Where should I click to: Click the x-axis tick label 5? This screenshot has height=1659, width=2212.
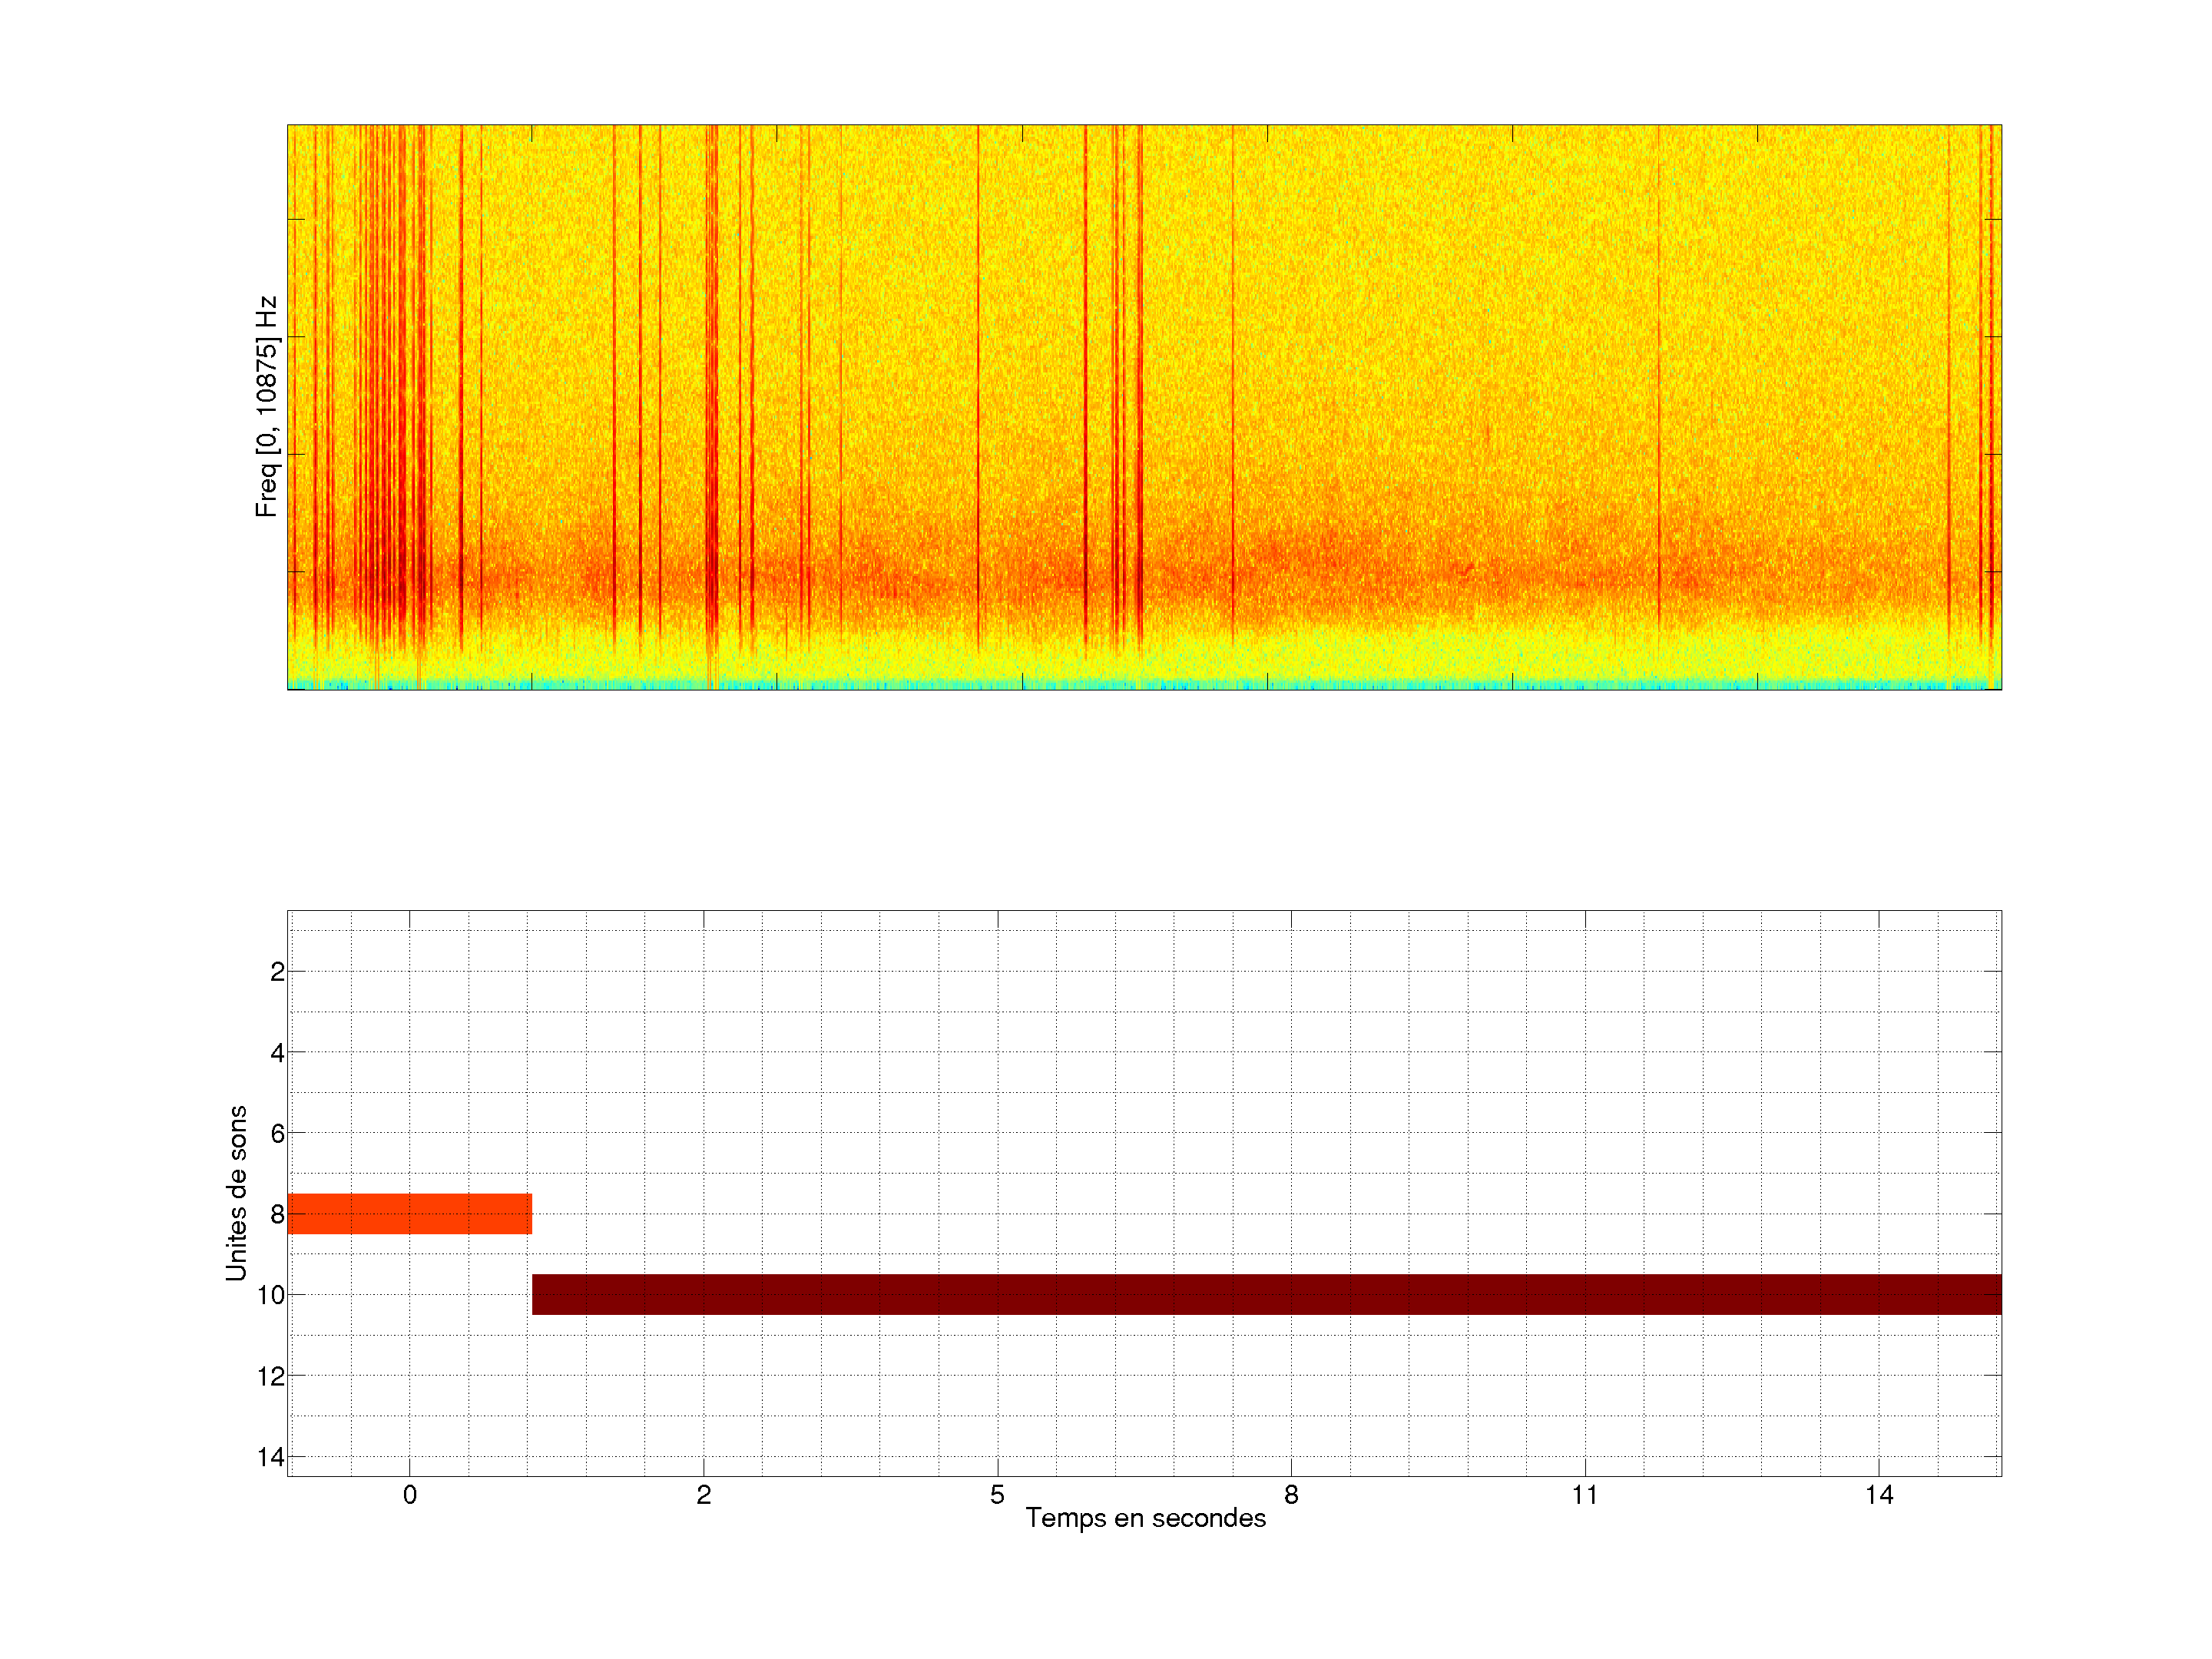pos(997,1495)
